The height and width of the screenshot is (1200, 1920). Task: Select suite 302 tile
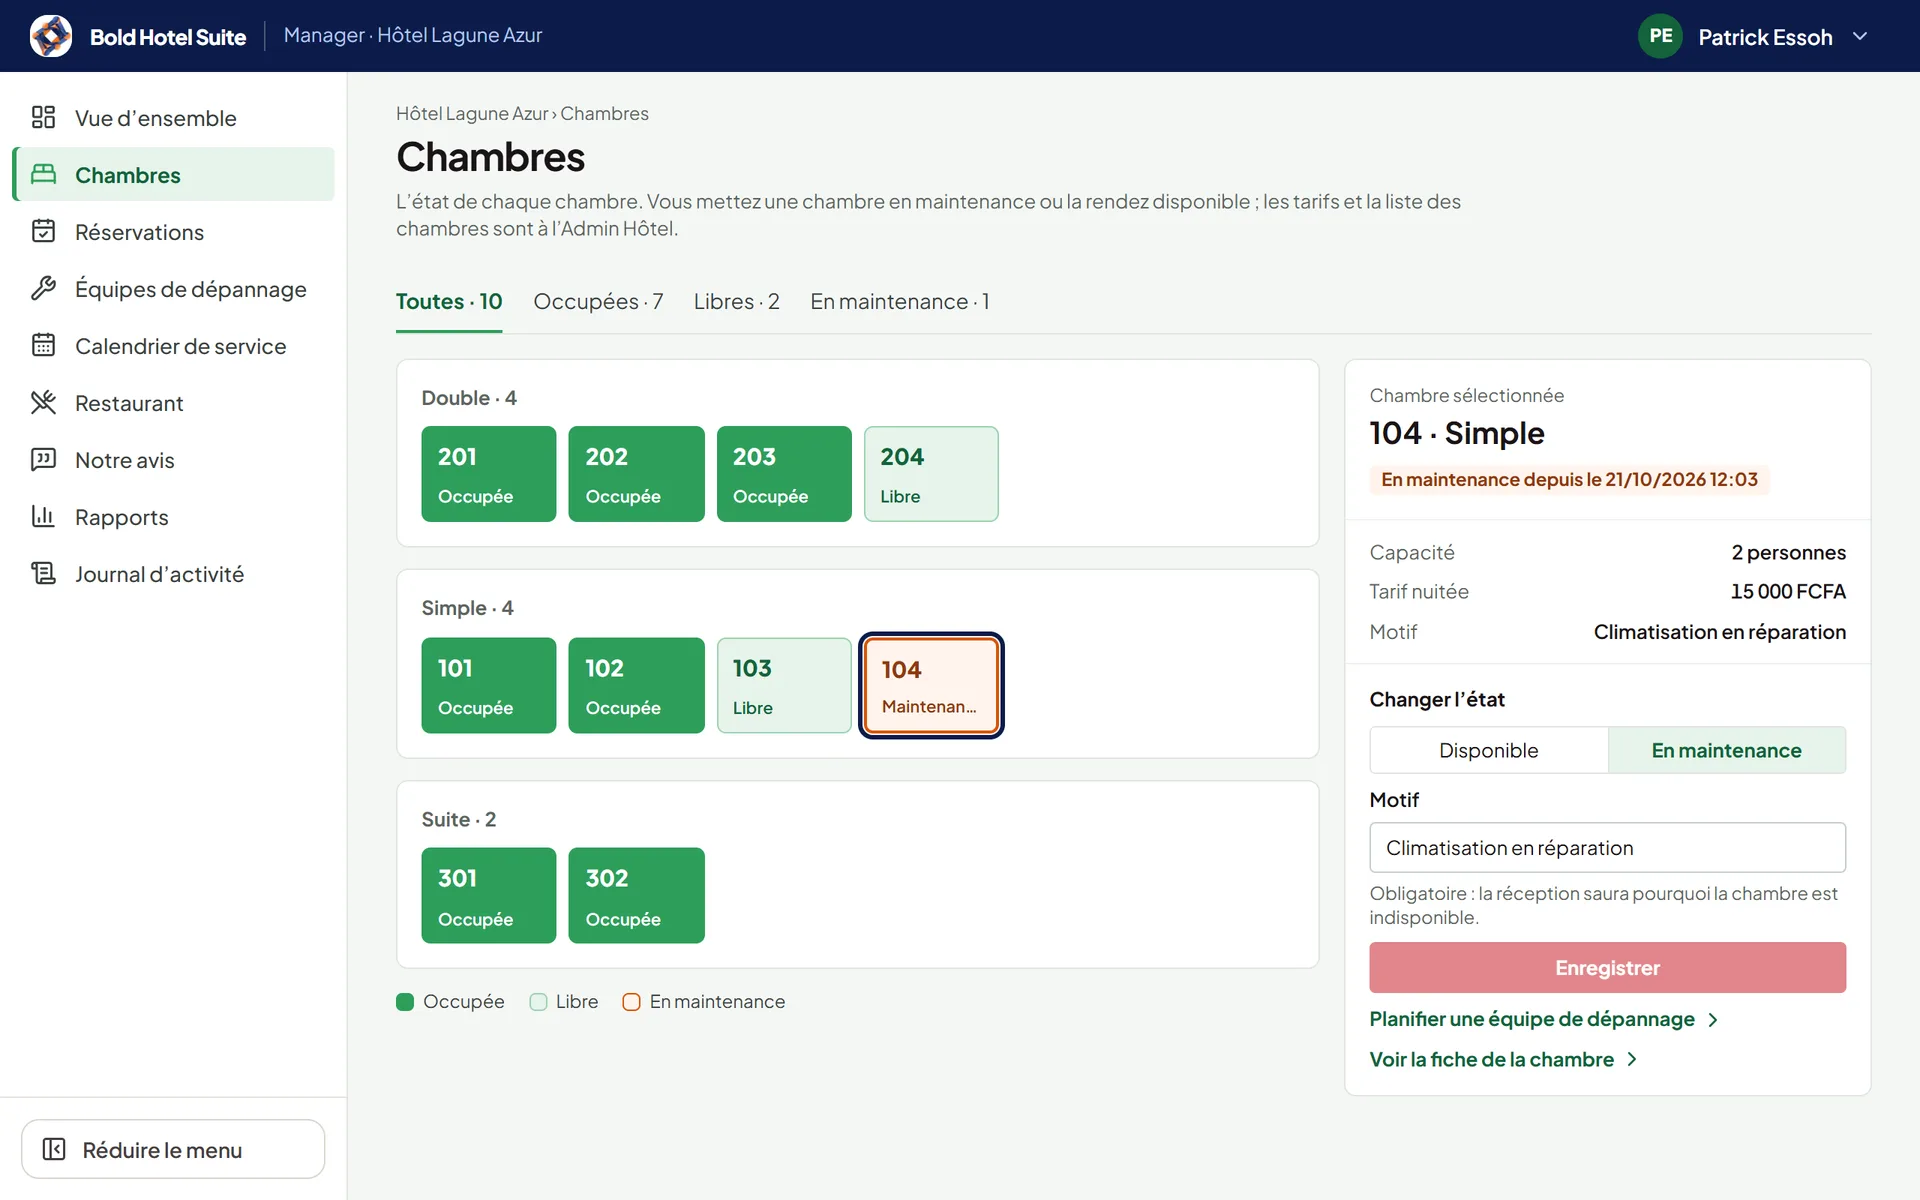pos(636,895)
